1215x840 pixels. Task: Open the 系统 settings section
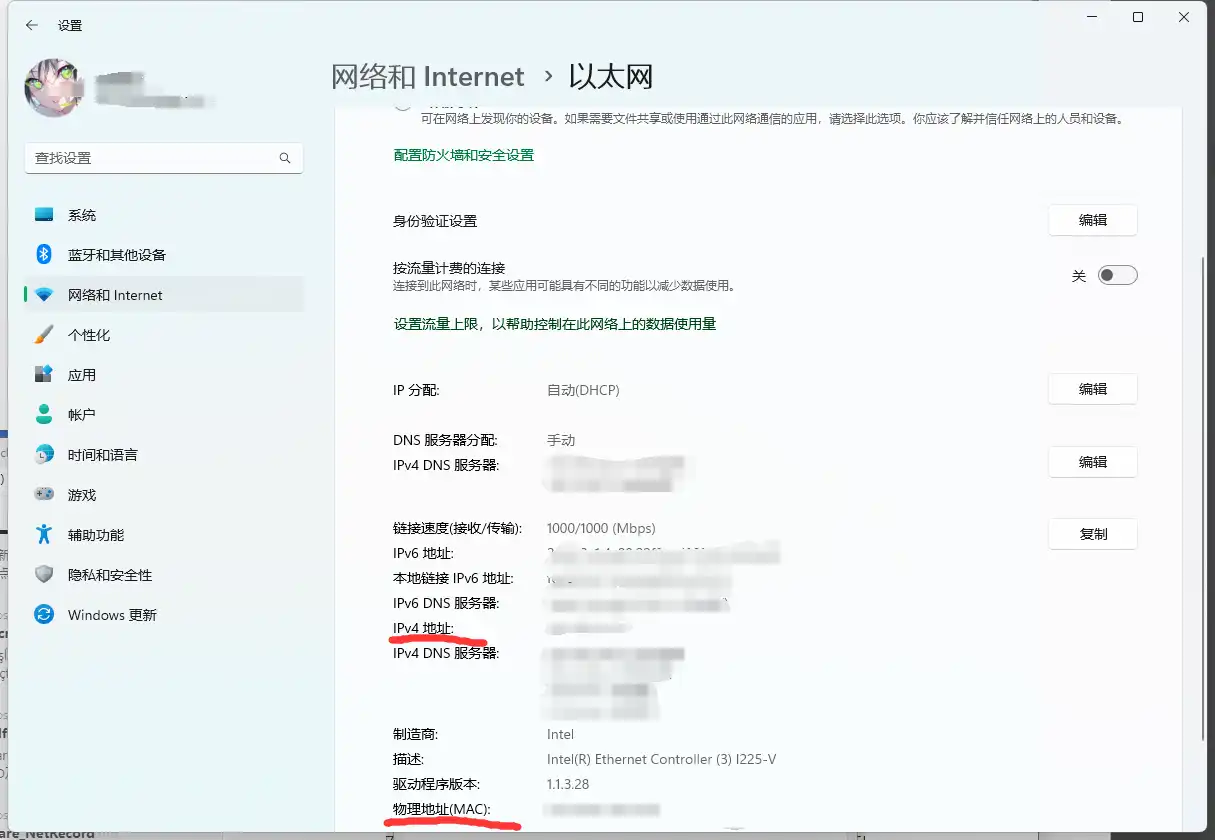point(80,214)
